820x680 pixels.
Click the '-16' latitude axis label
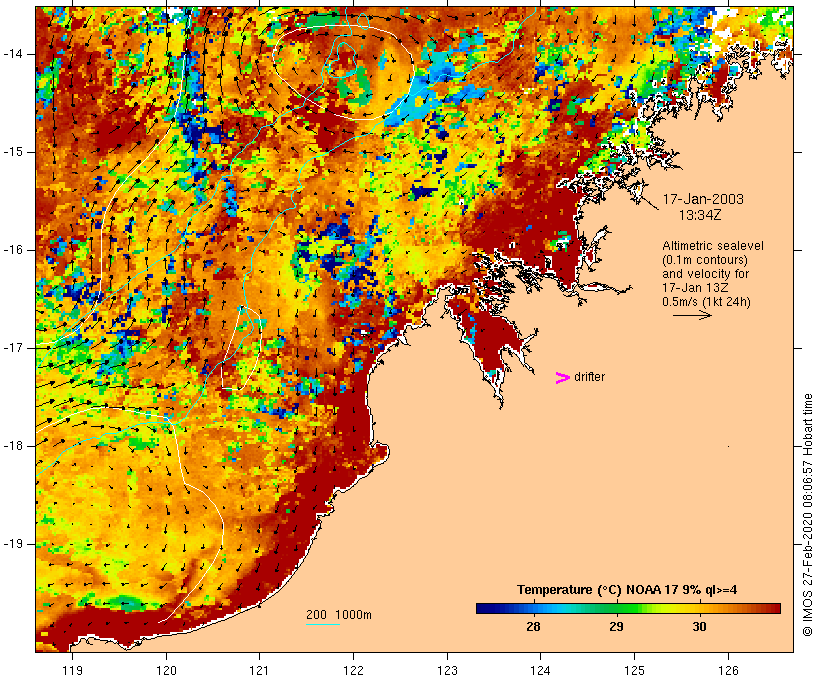(13, 250)
